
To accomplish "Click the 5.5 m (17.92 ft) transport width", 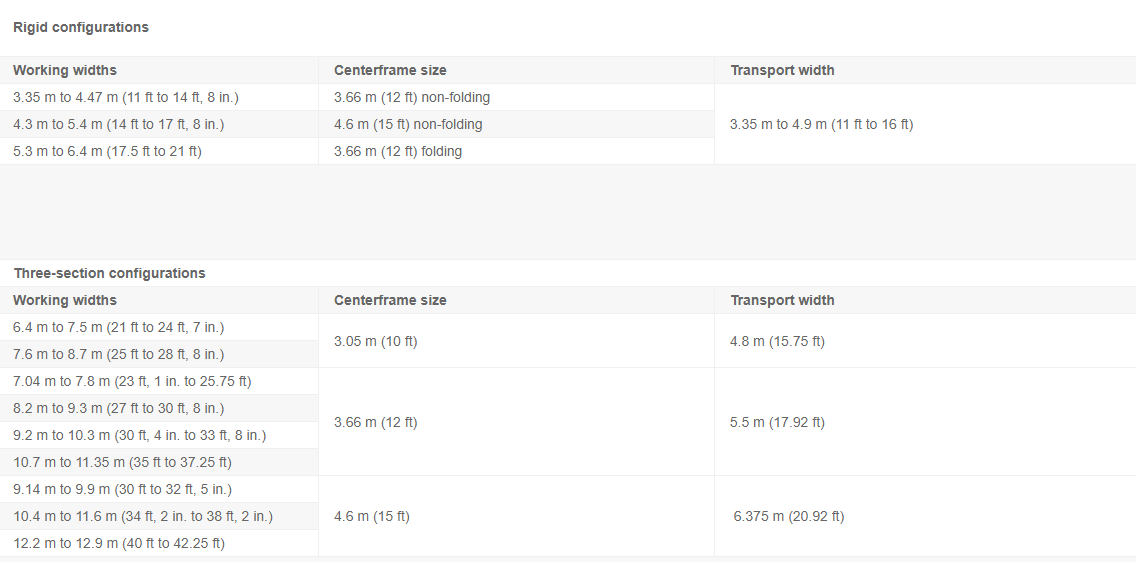I will click(777, 422).
